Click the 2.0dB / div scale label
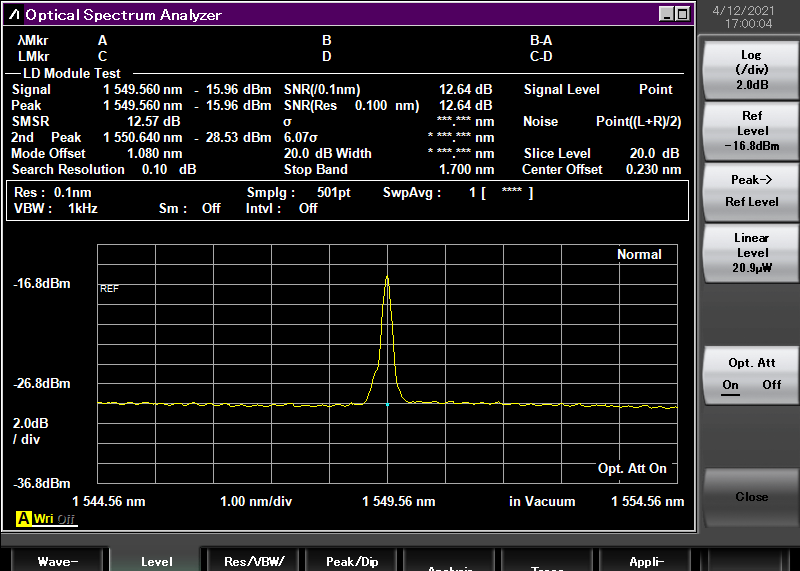 pos(31,431)
